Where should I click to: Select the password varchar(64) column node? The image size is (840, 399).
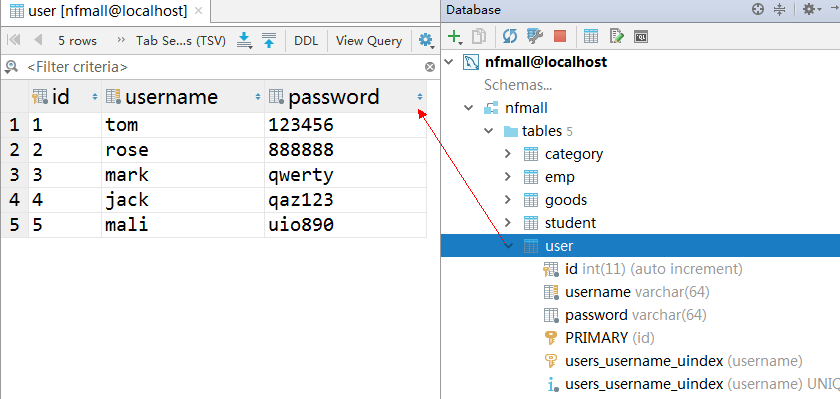pos(635,315)
